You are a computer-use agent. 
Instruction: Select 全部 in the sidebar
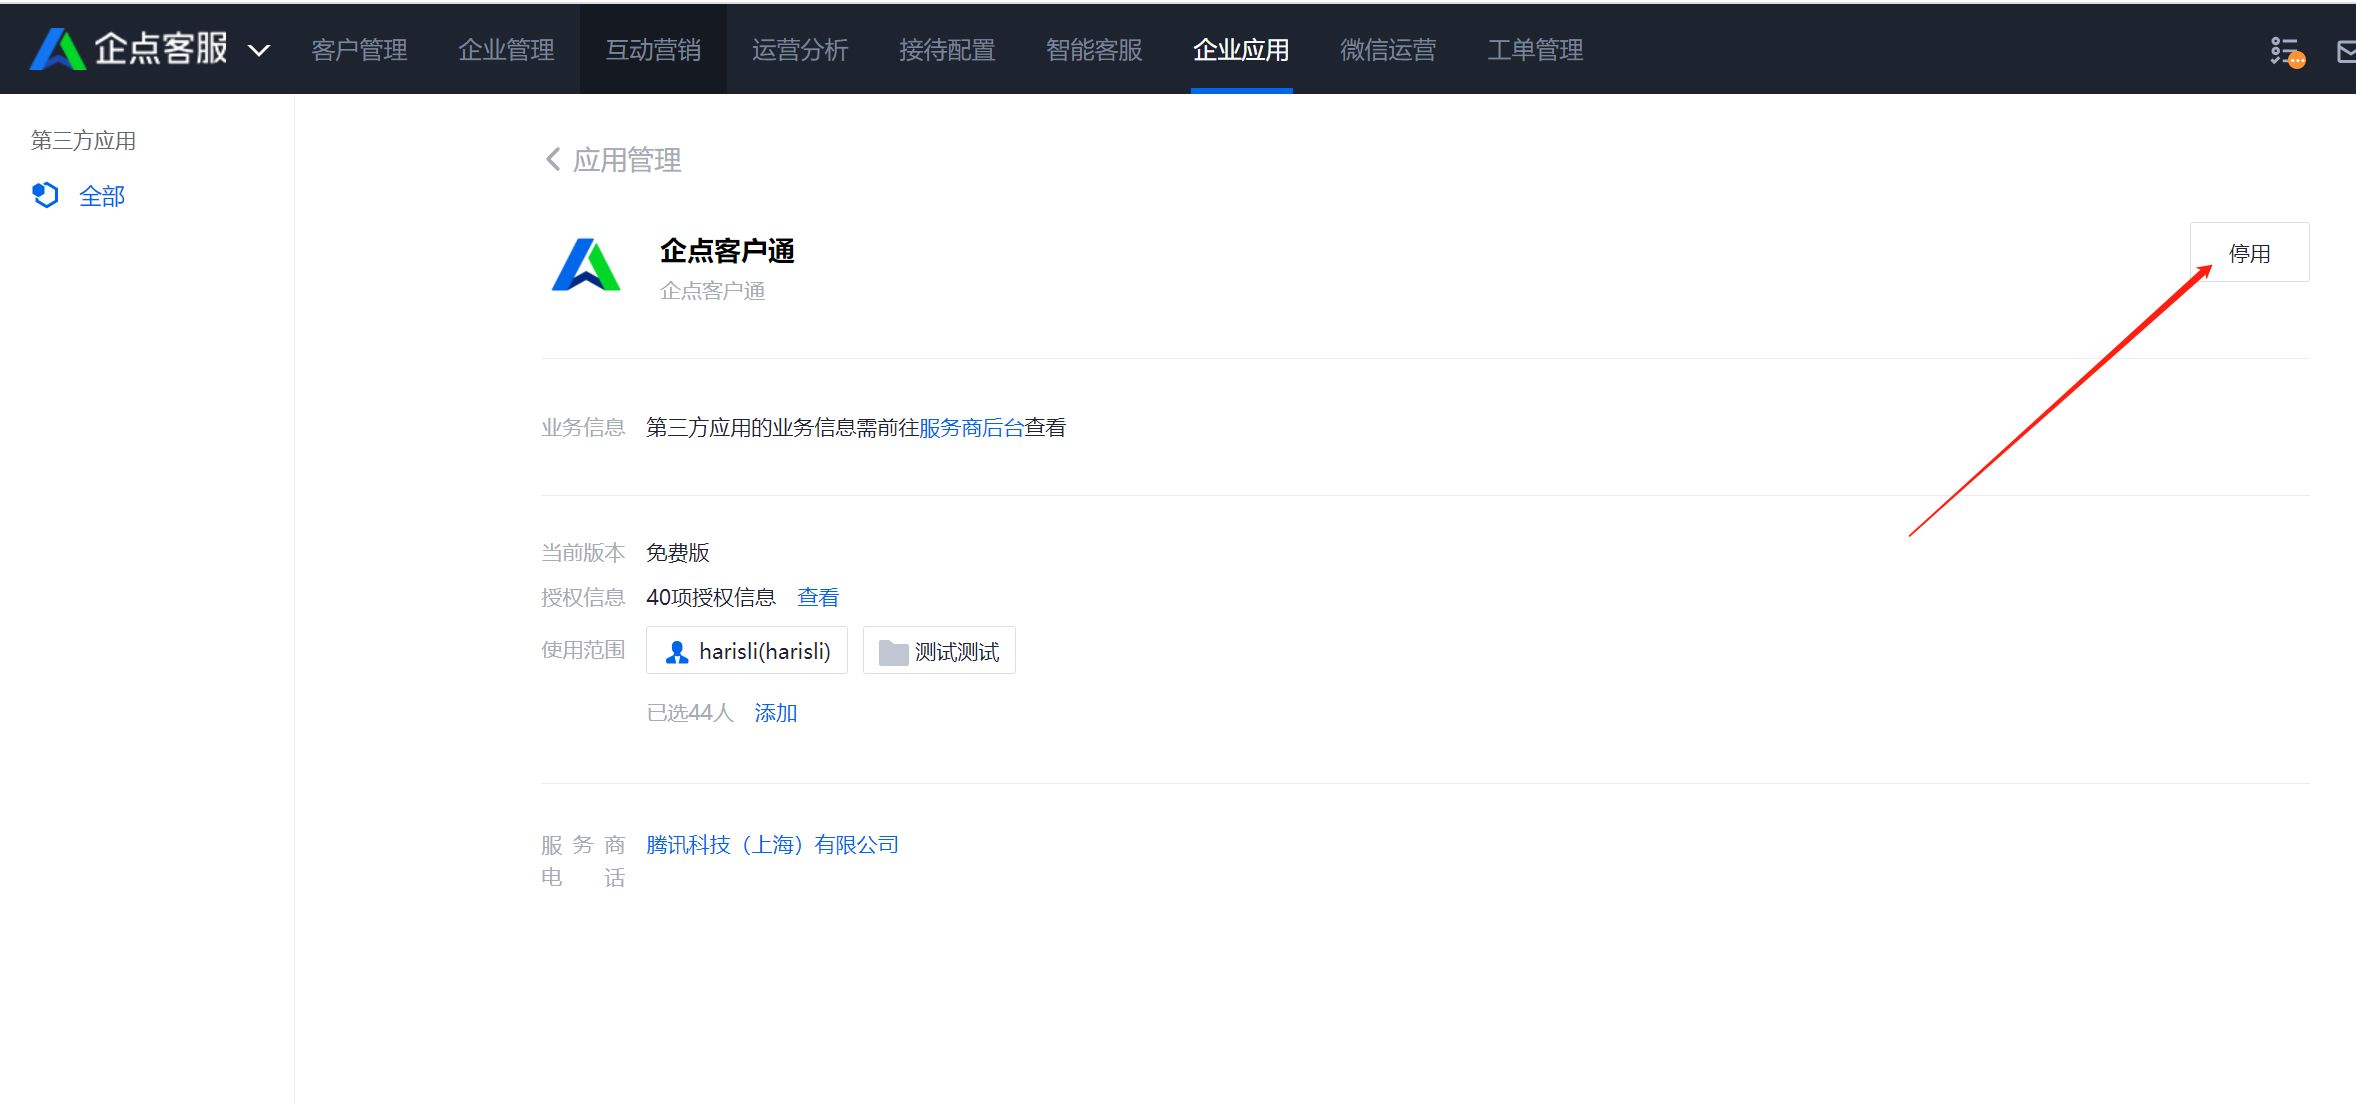[102, 196]
